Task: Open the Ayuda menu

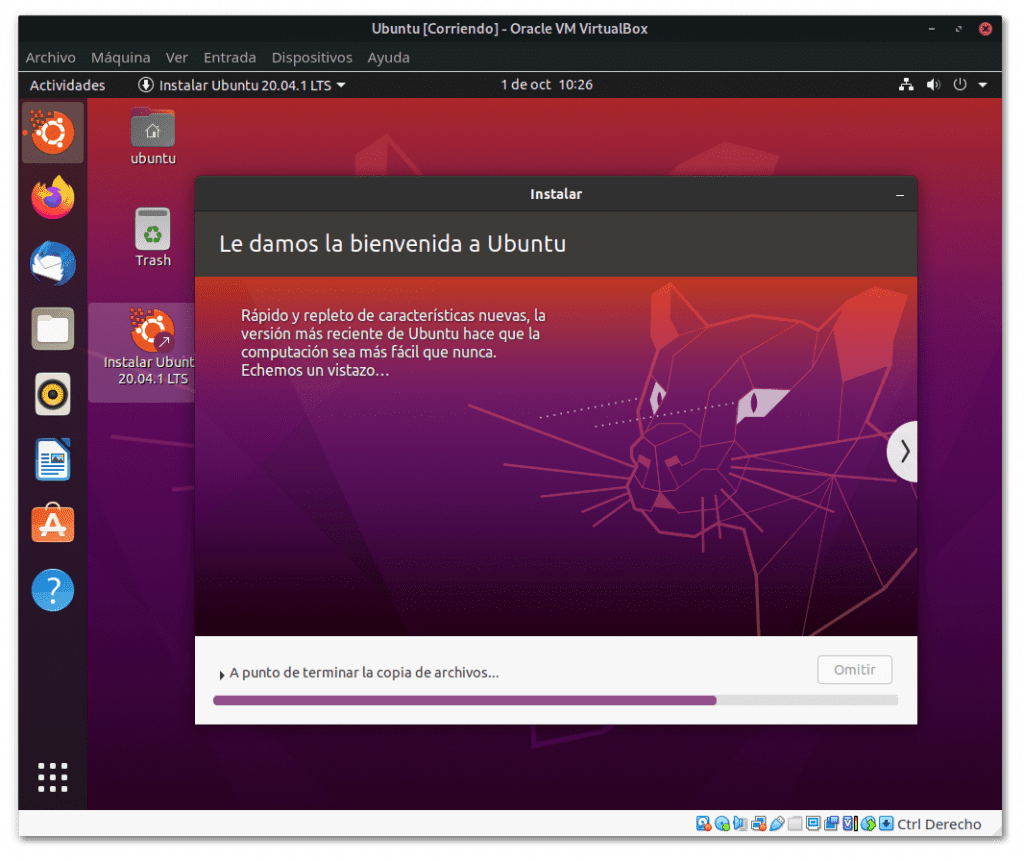Action: 388,57
